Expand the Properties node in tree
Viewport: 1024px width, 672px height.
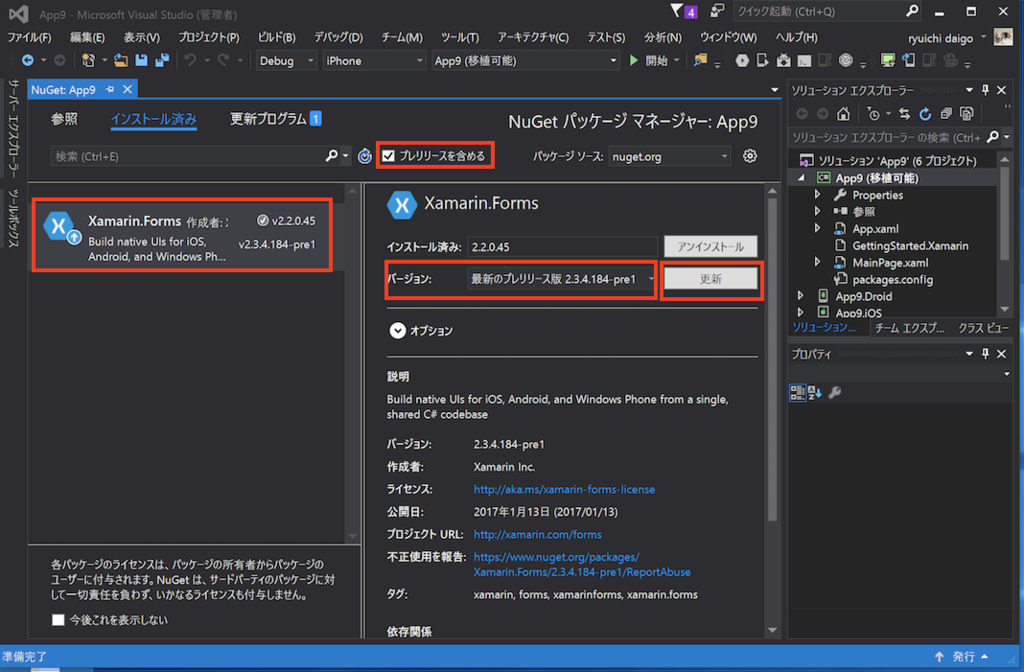[818, 195]
